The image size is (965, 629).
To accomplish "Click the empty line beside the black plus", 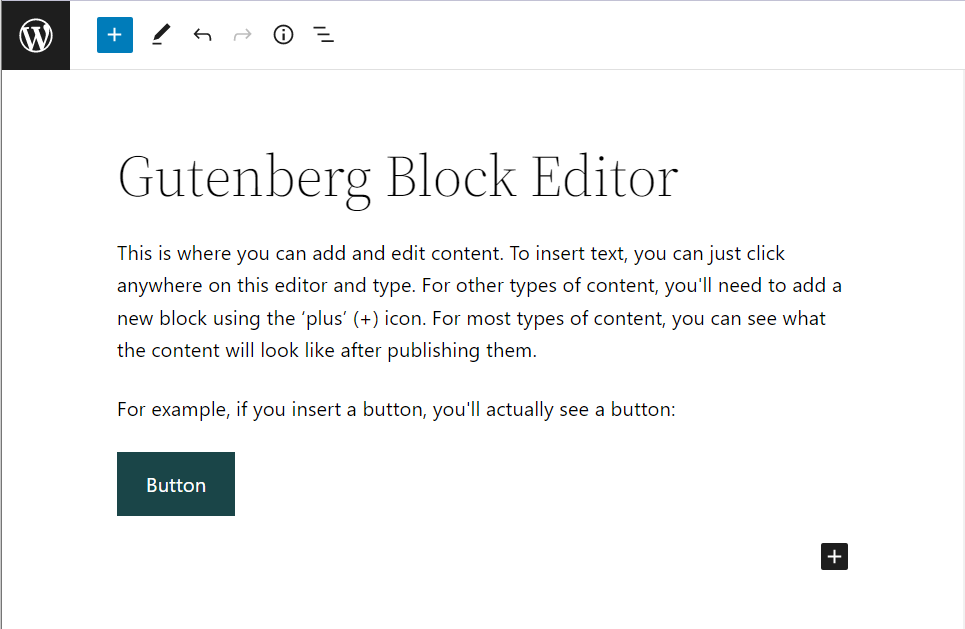I will pyautogui.click(x=468, y=556).
